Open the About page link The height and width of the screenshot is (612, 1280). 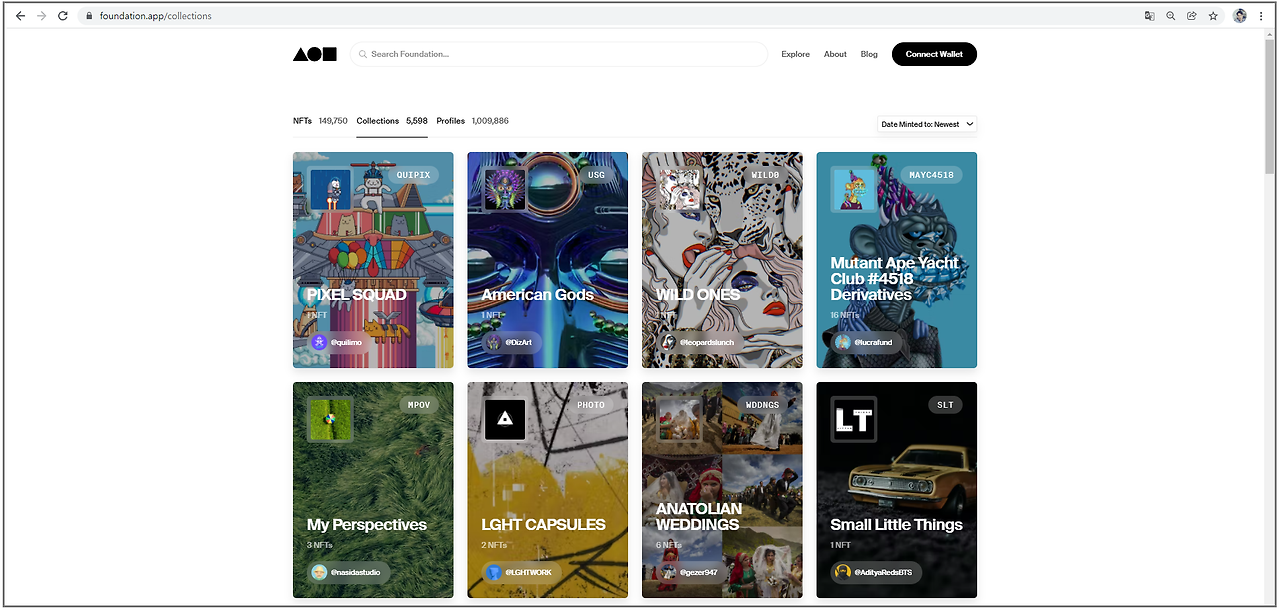(835, 54)
